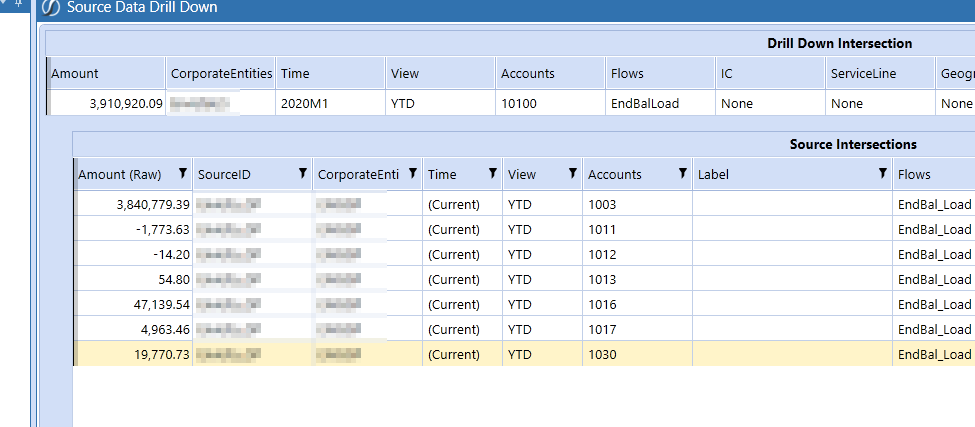Select YTD in account 1016 row

pyautogui.click(x=543, y=304)
